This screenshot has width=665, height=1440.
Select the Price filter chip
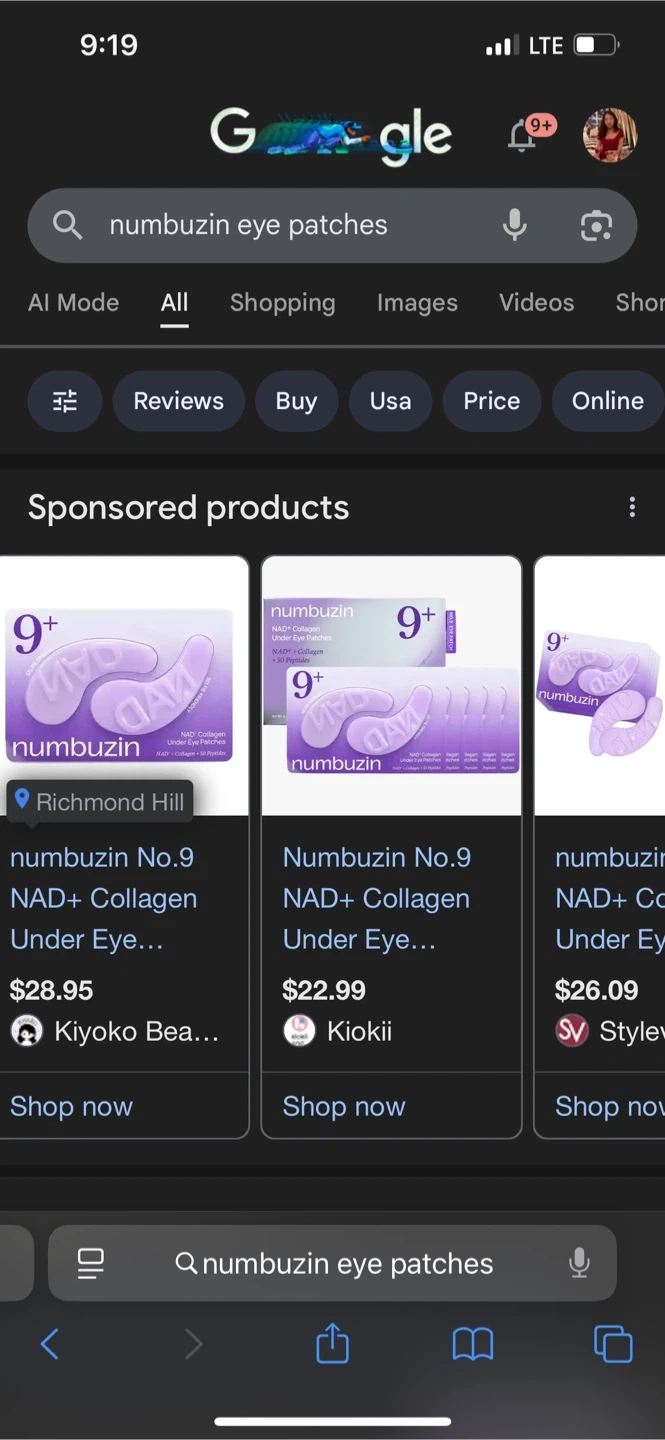point(491,401)
